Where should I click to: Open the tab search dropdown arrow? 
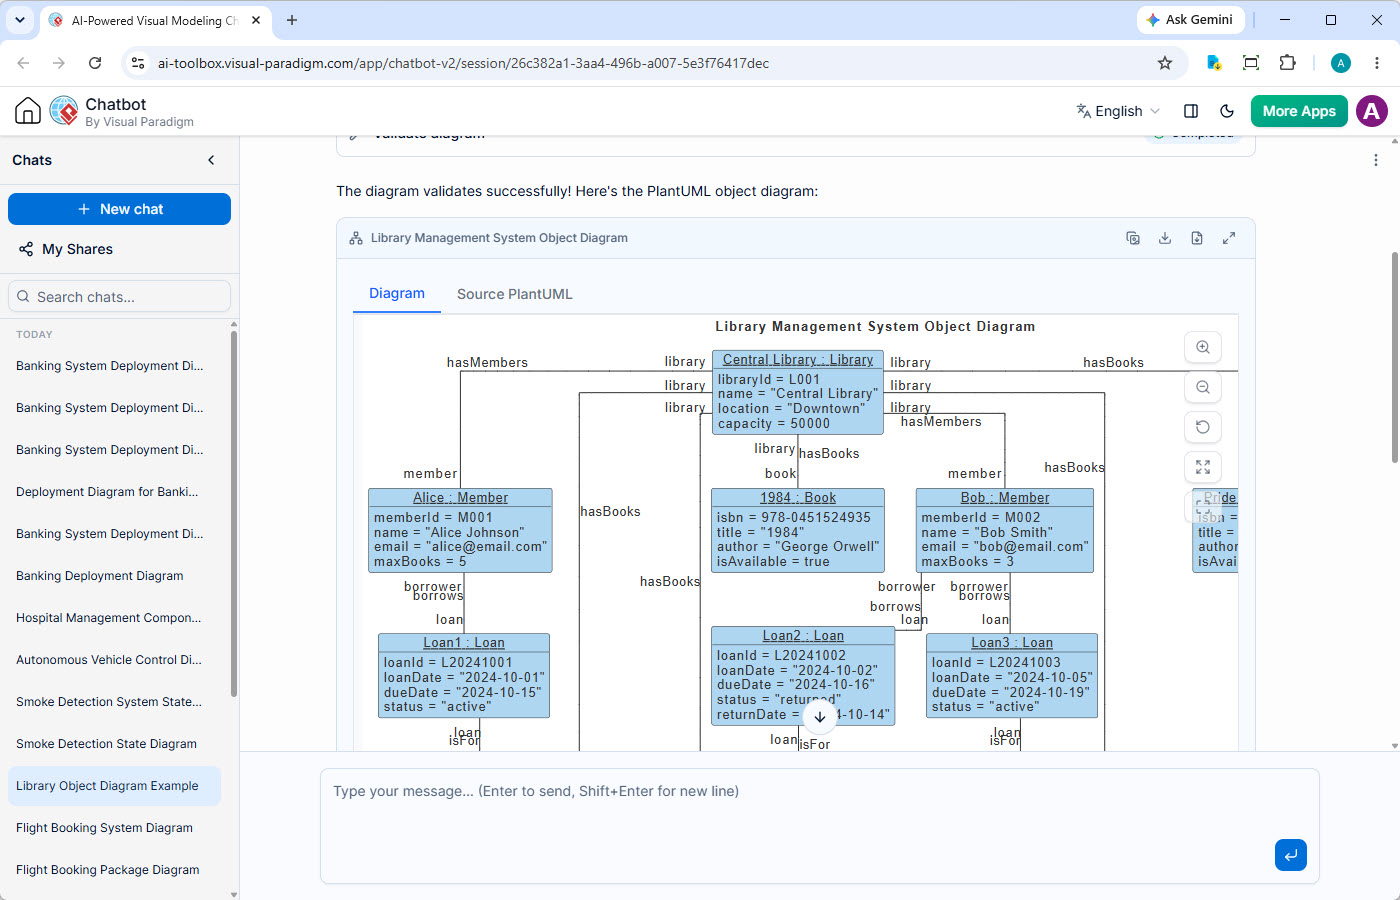20,20
